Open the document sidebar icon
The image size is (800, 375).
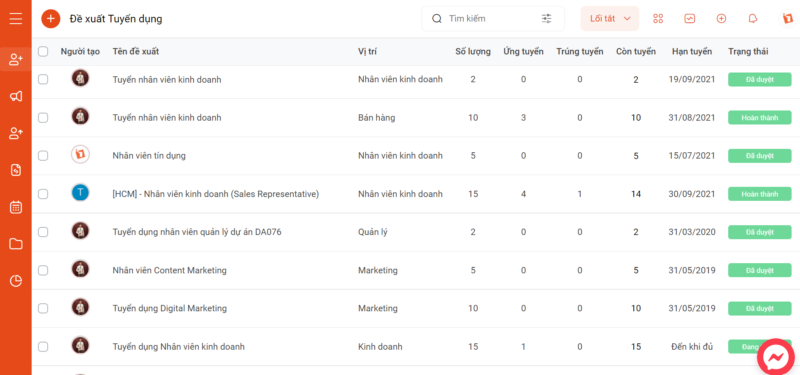click(x=16, y=170)
